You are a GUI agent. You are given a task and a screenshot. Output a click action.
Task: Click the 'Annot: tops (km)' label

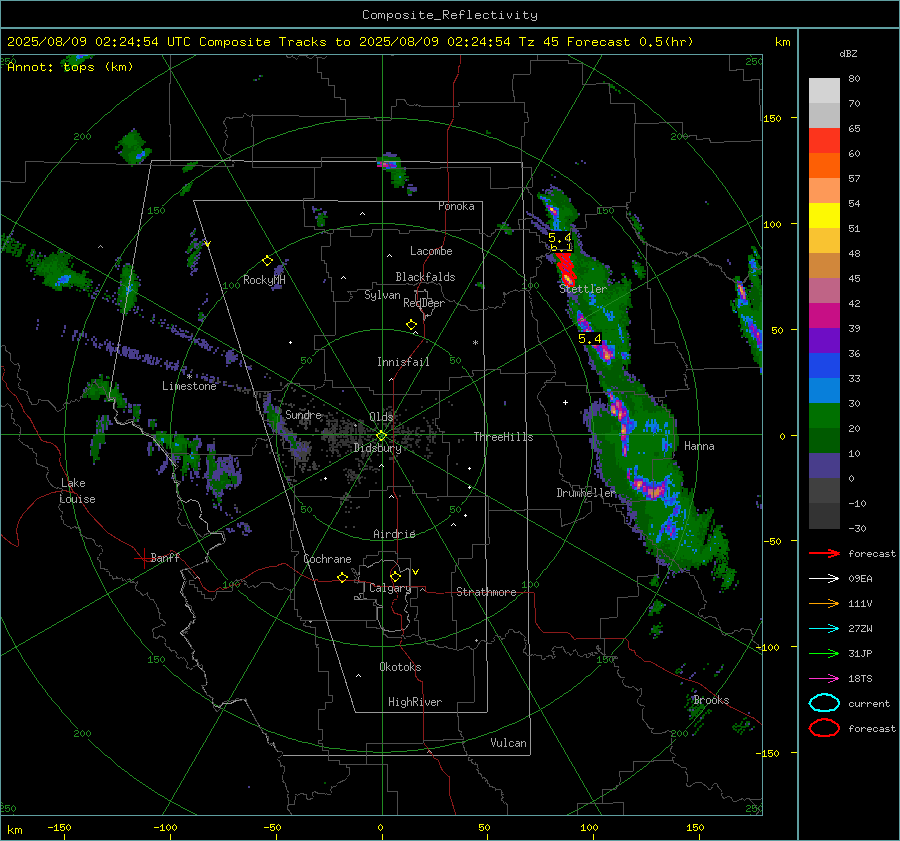[70, 67]
